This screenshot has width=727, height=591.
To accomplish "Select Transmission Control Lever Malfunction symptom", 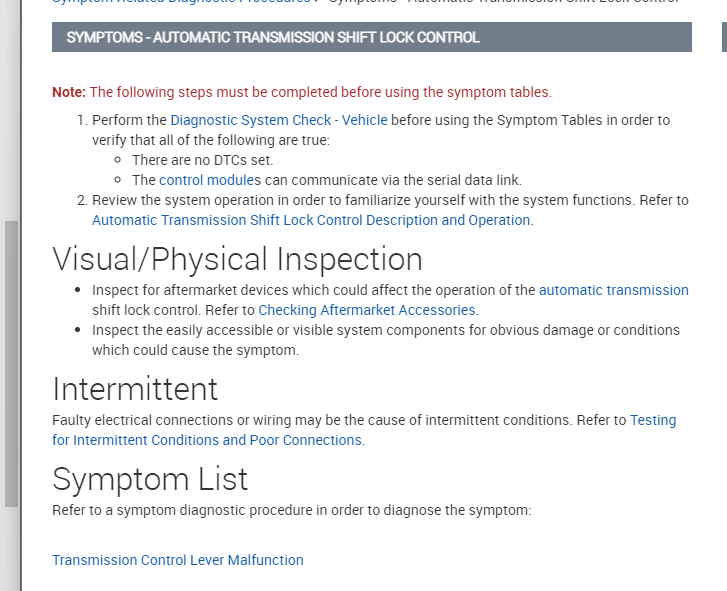I will point(178,560).
